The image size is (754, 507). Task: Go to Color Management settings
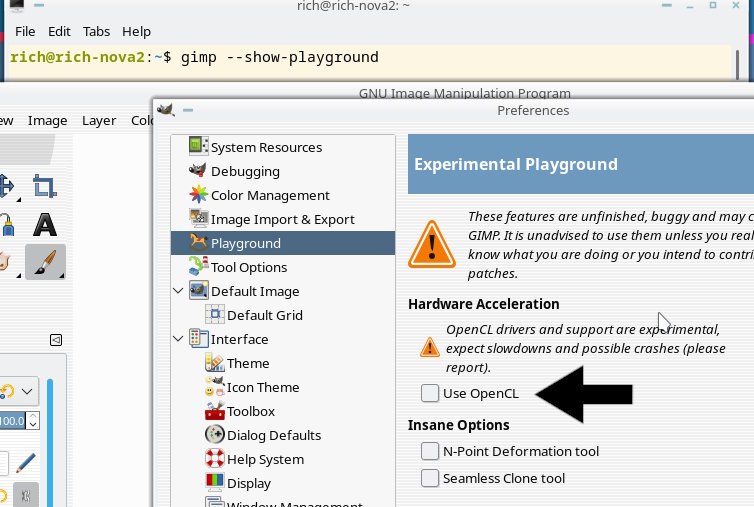coord(270,195)
